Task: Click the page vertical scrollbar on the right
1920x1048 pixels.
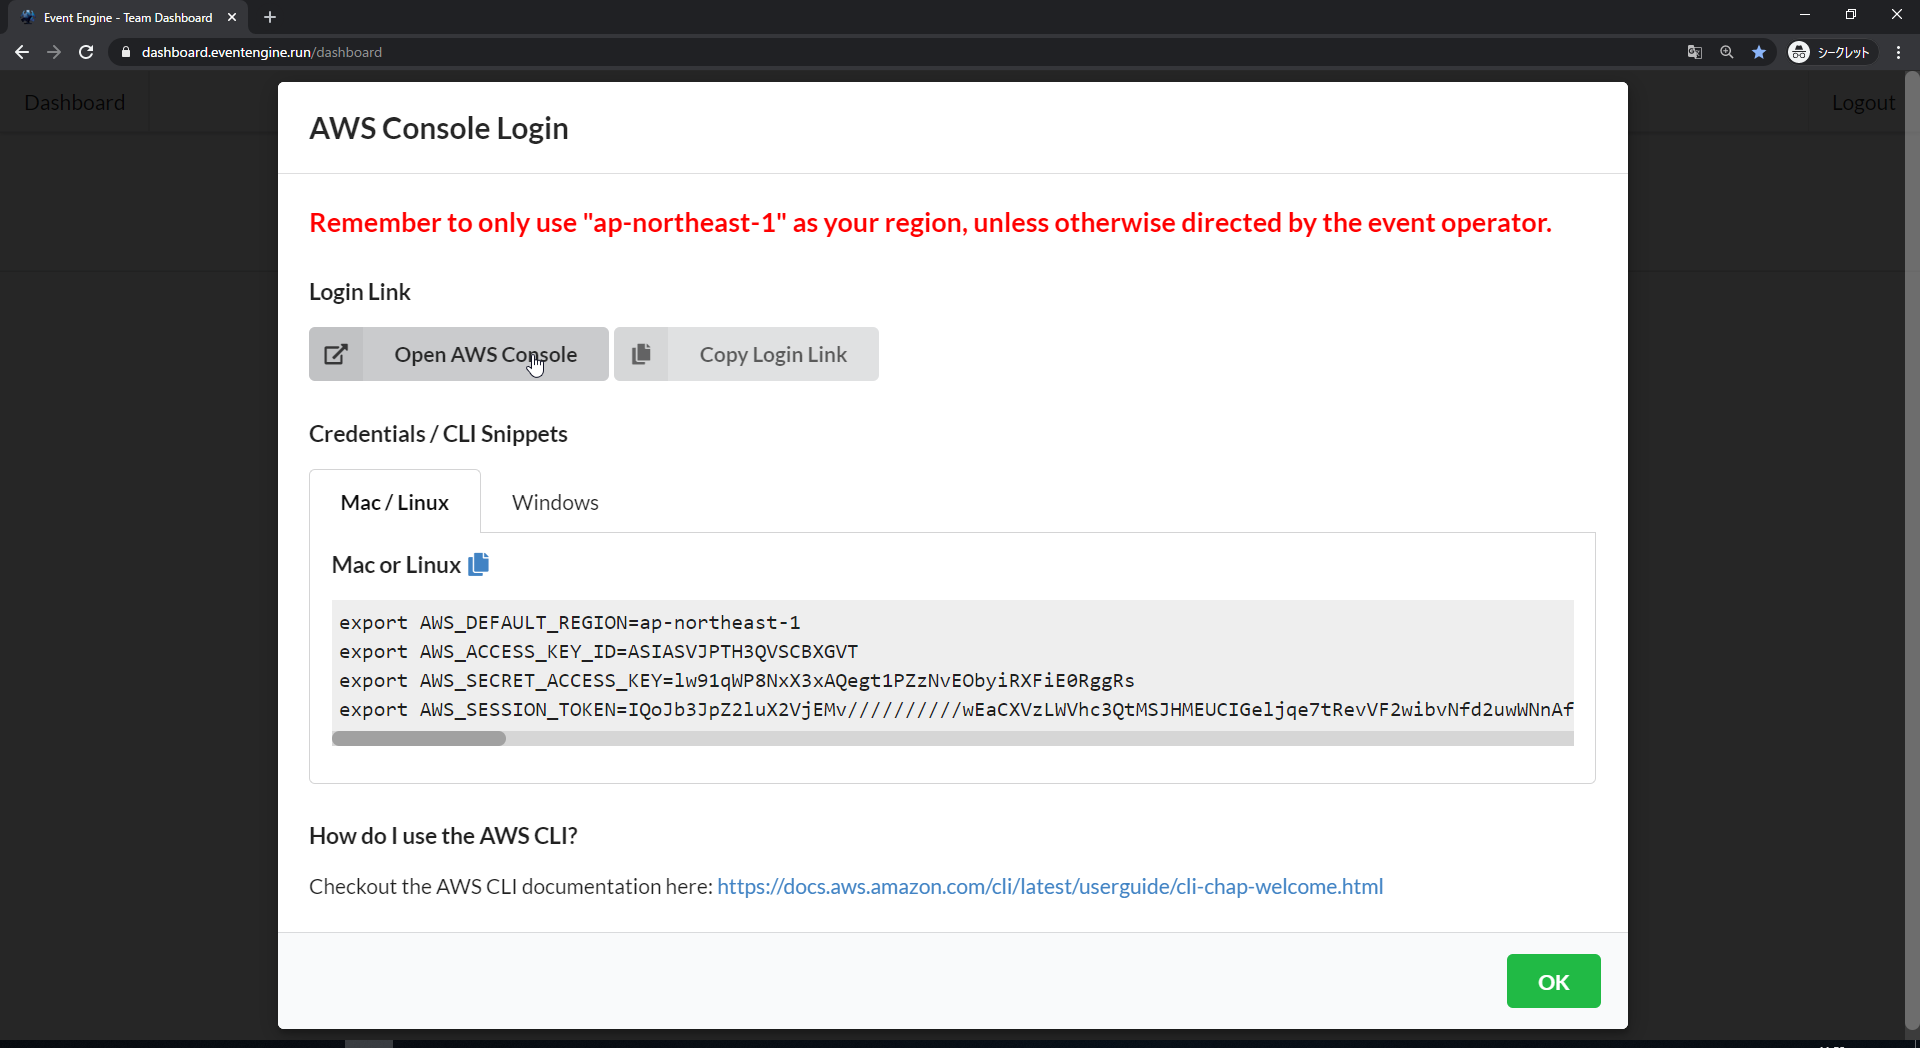Action: click(x=1911, y=550)
